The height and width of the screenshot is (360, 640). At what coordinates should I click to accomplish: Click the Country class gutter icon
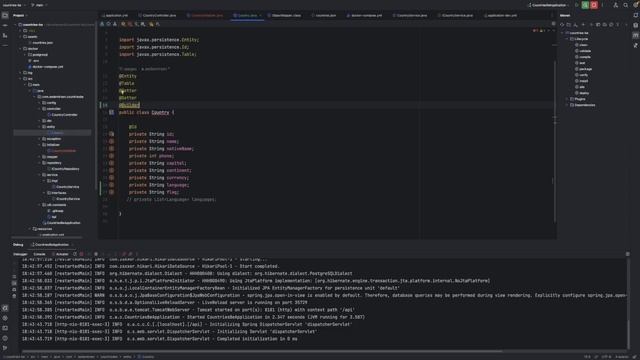tap(111, 112)
